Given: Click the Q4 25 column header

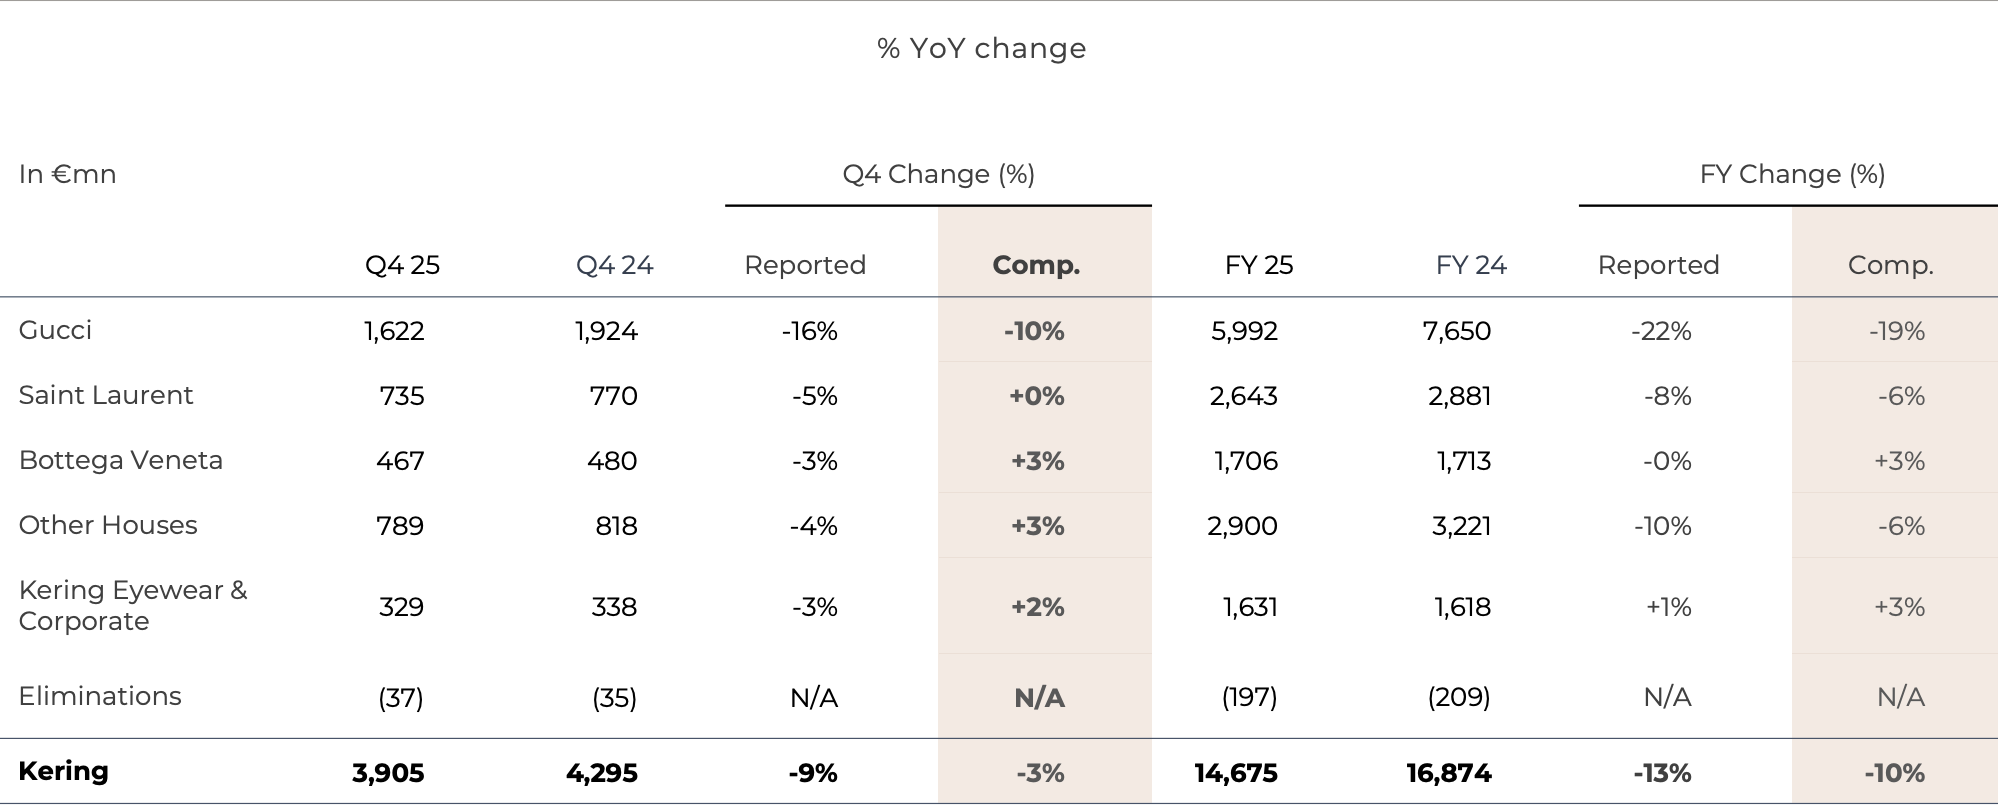Looking at the screenshot, I should [402, 265].
